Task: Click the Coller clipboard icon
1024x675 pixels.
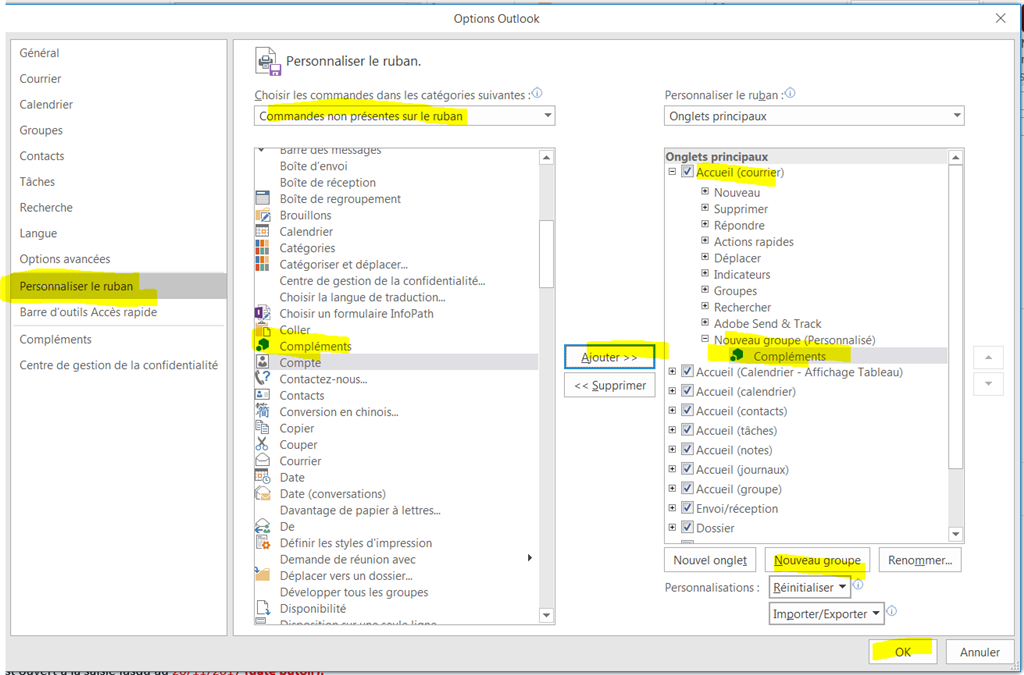Action: coord(263,329)
